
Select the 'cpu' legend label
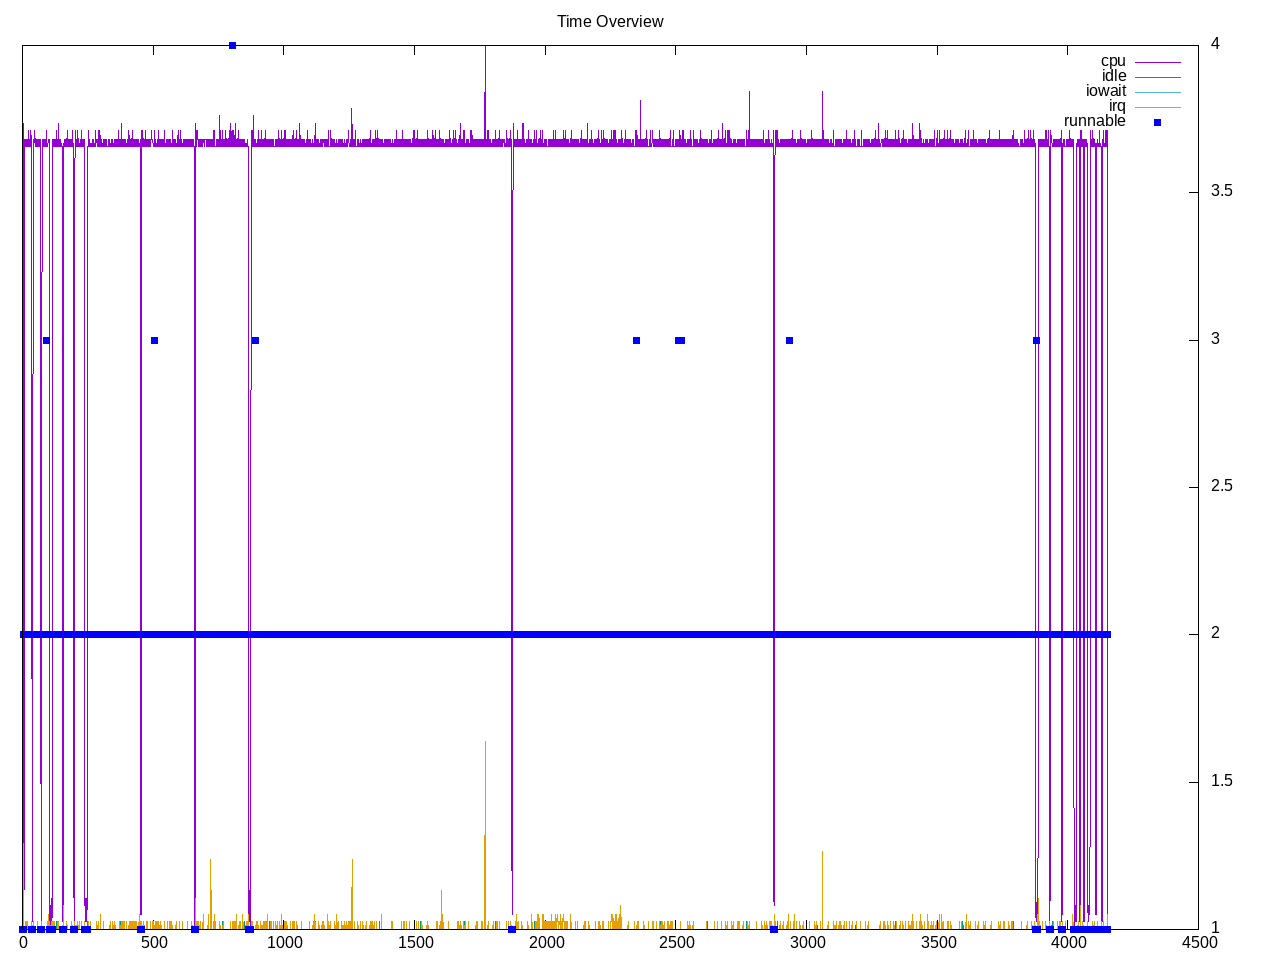1112,61
